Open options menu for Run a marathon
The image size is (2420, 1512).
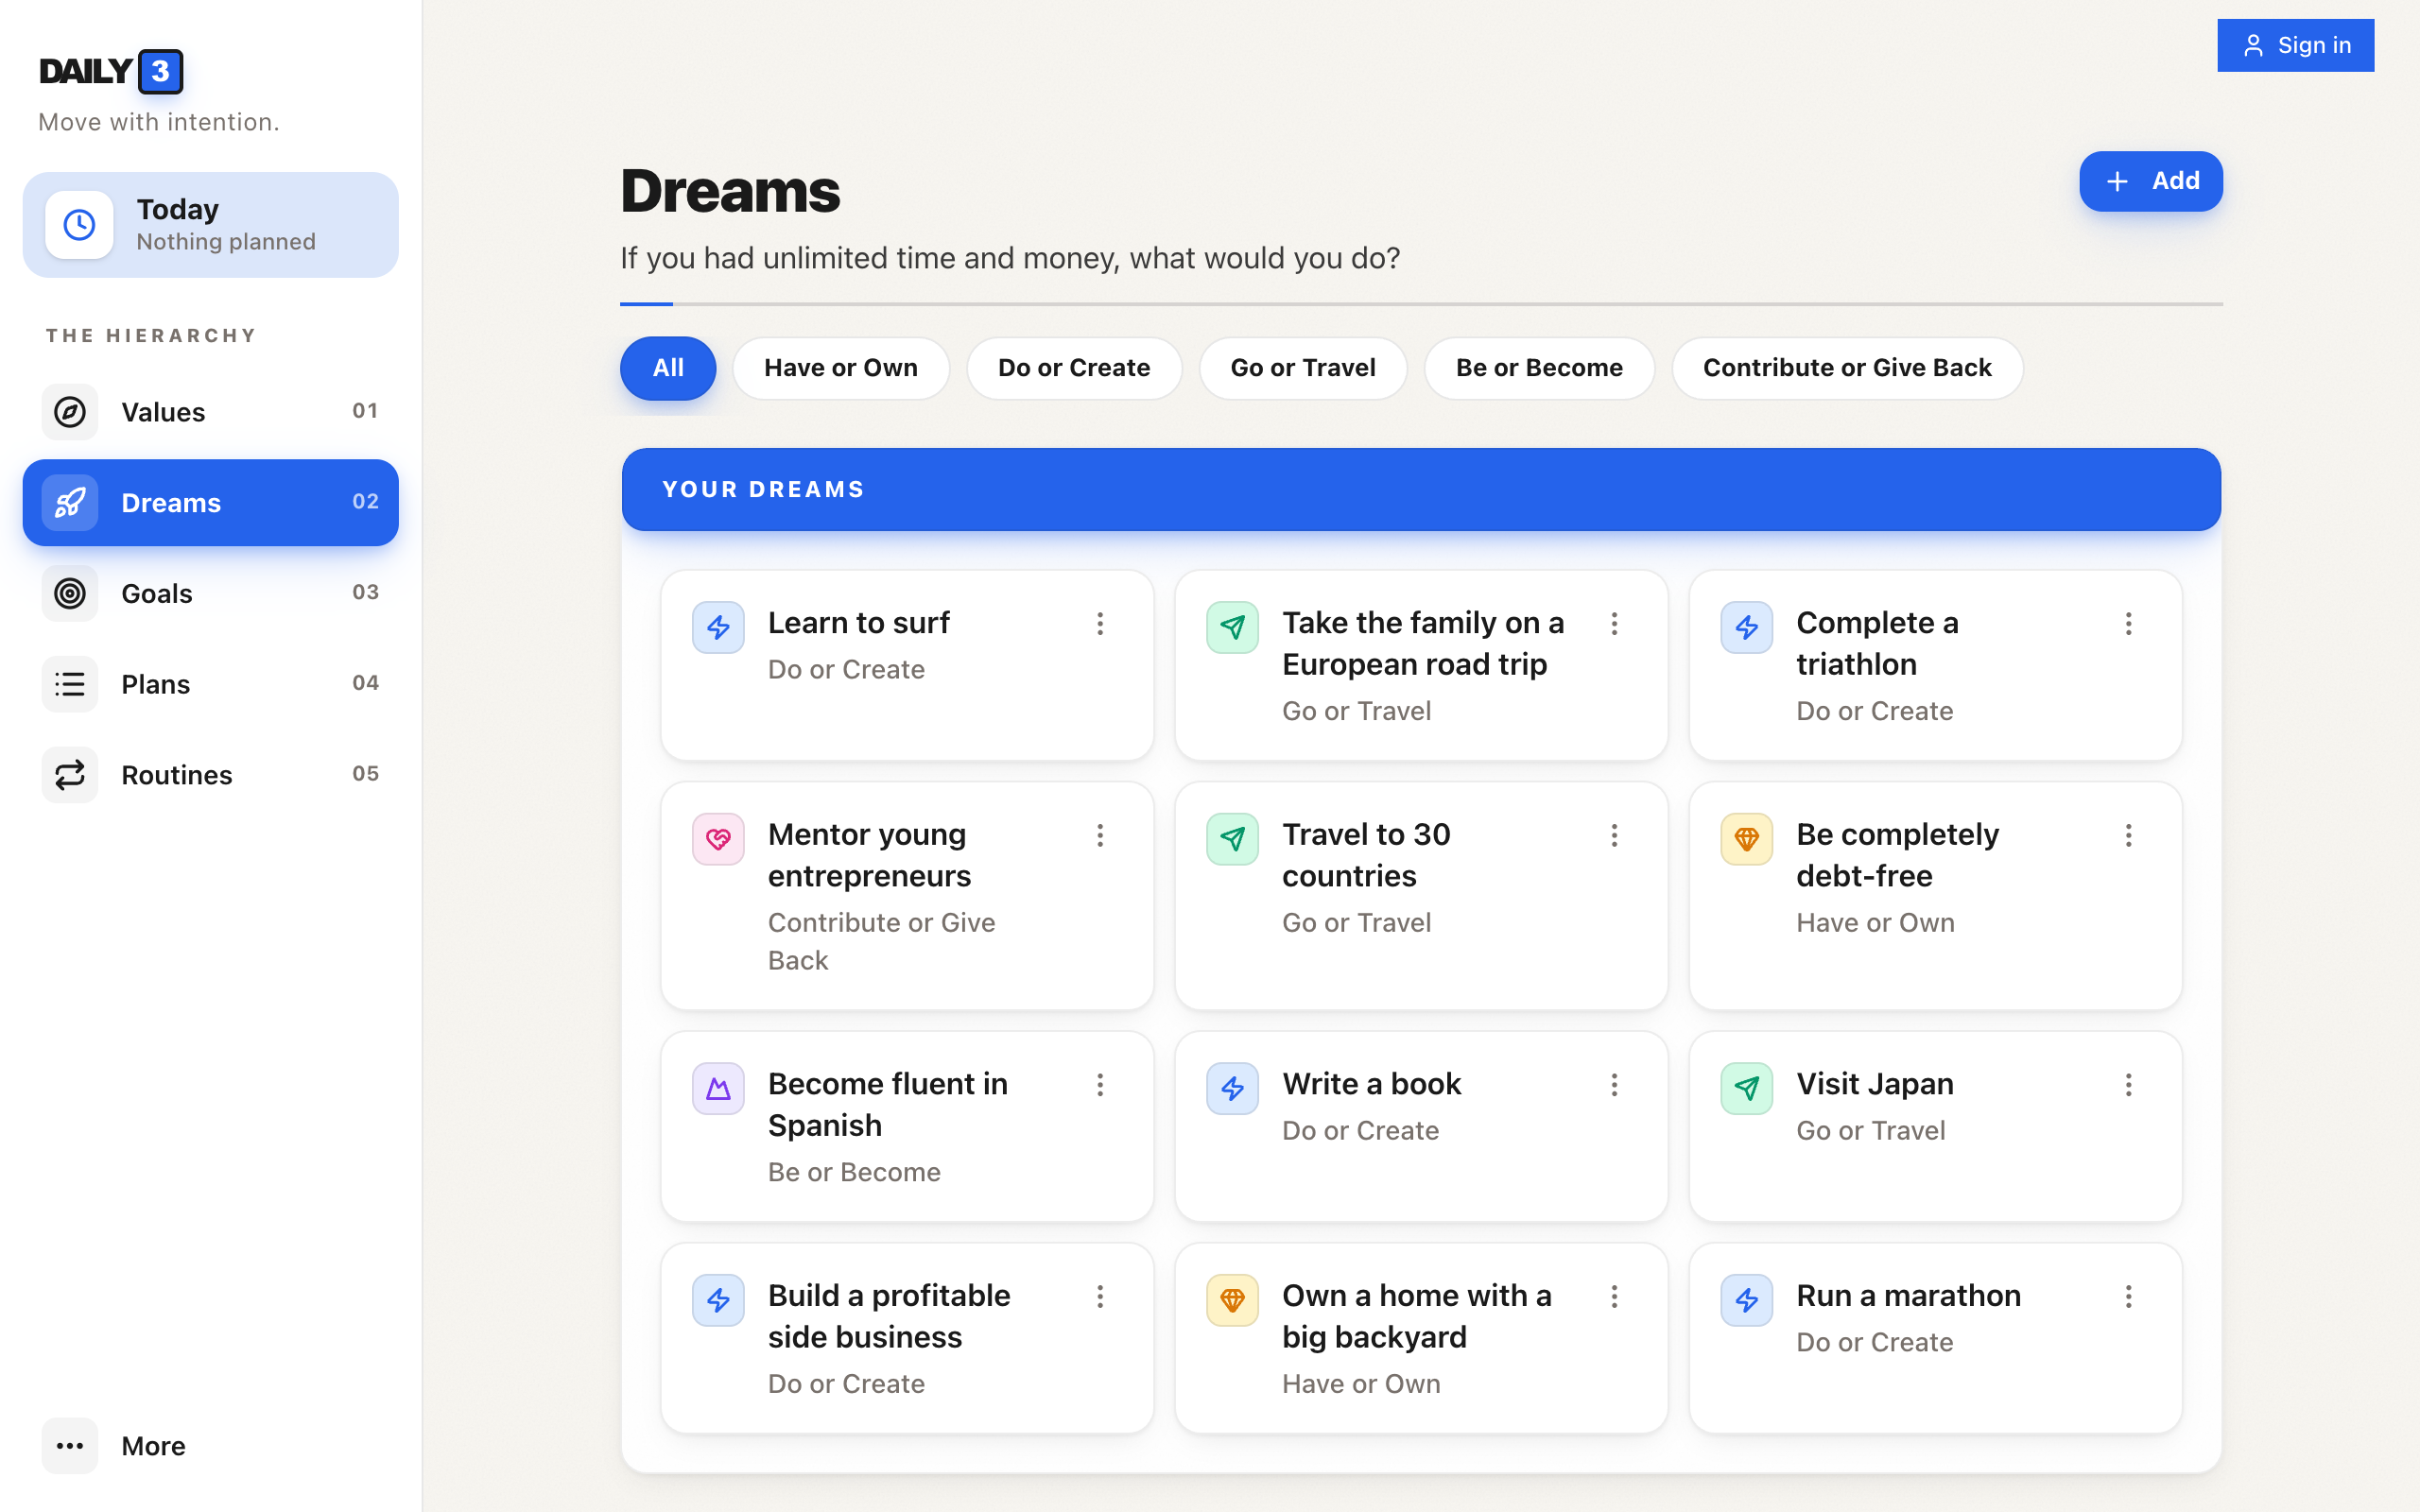pyautogui.click(x=2128, y=1297)
